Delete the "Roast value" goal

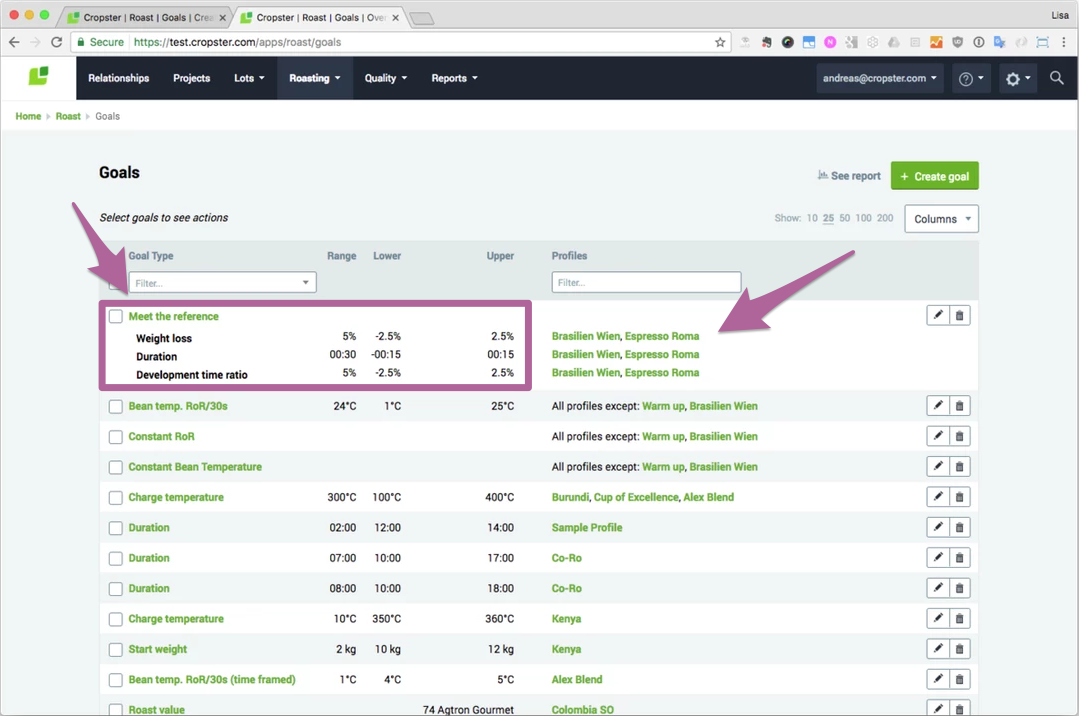point(959,709)
